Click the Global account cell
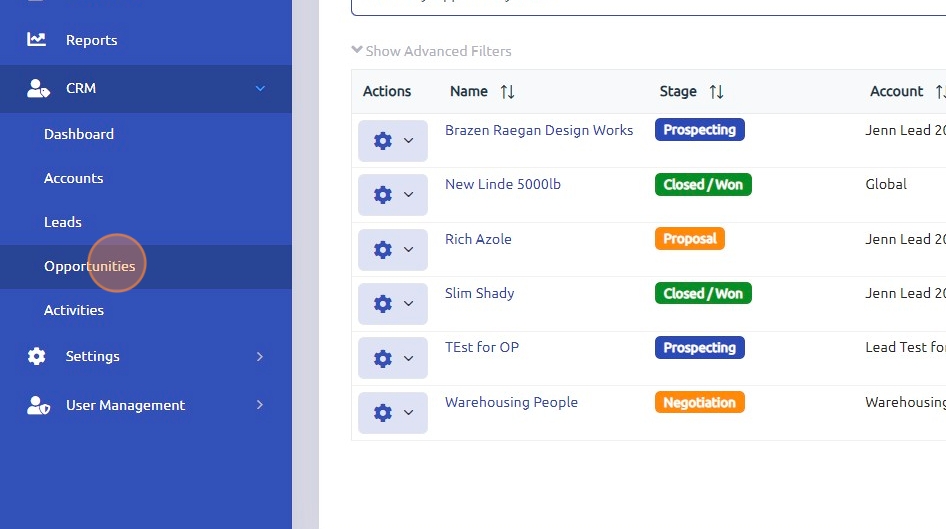This screenshot has height=529, width=946. coord(886,184)
